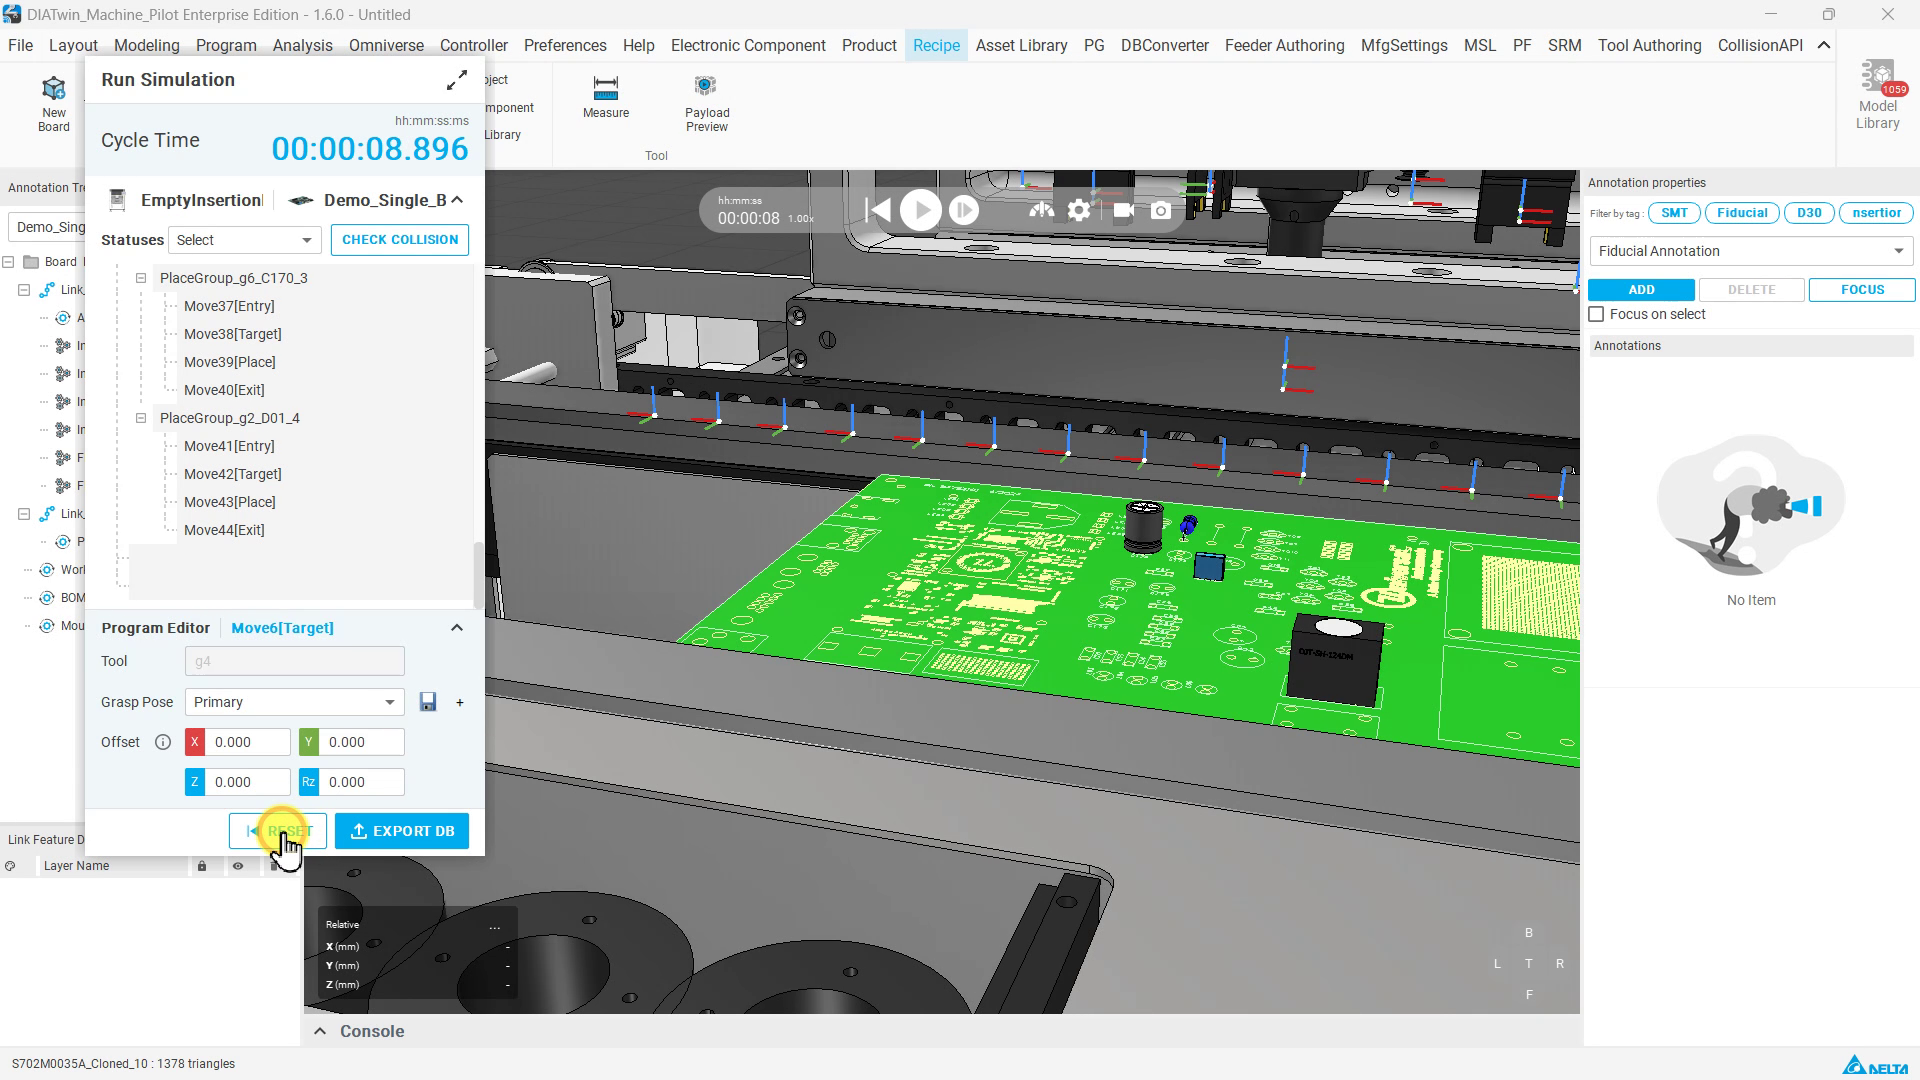Start video recording of the viewport

[1123, 211]
